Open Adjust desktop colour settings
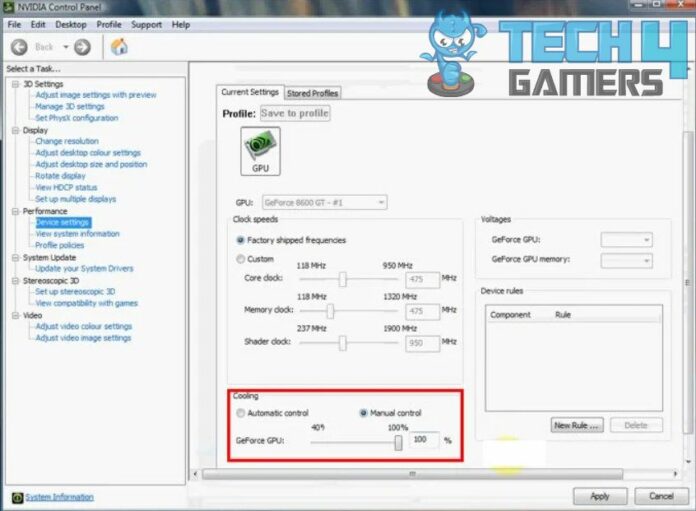Screen dimensions: 696x511 pyautogui.click(x=88, y=153)
